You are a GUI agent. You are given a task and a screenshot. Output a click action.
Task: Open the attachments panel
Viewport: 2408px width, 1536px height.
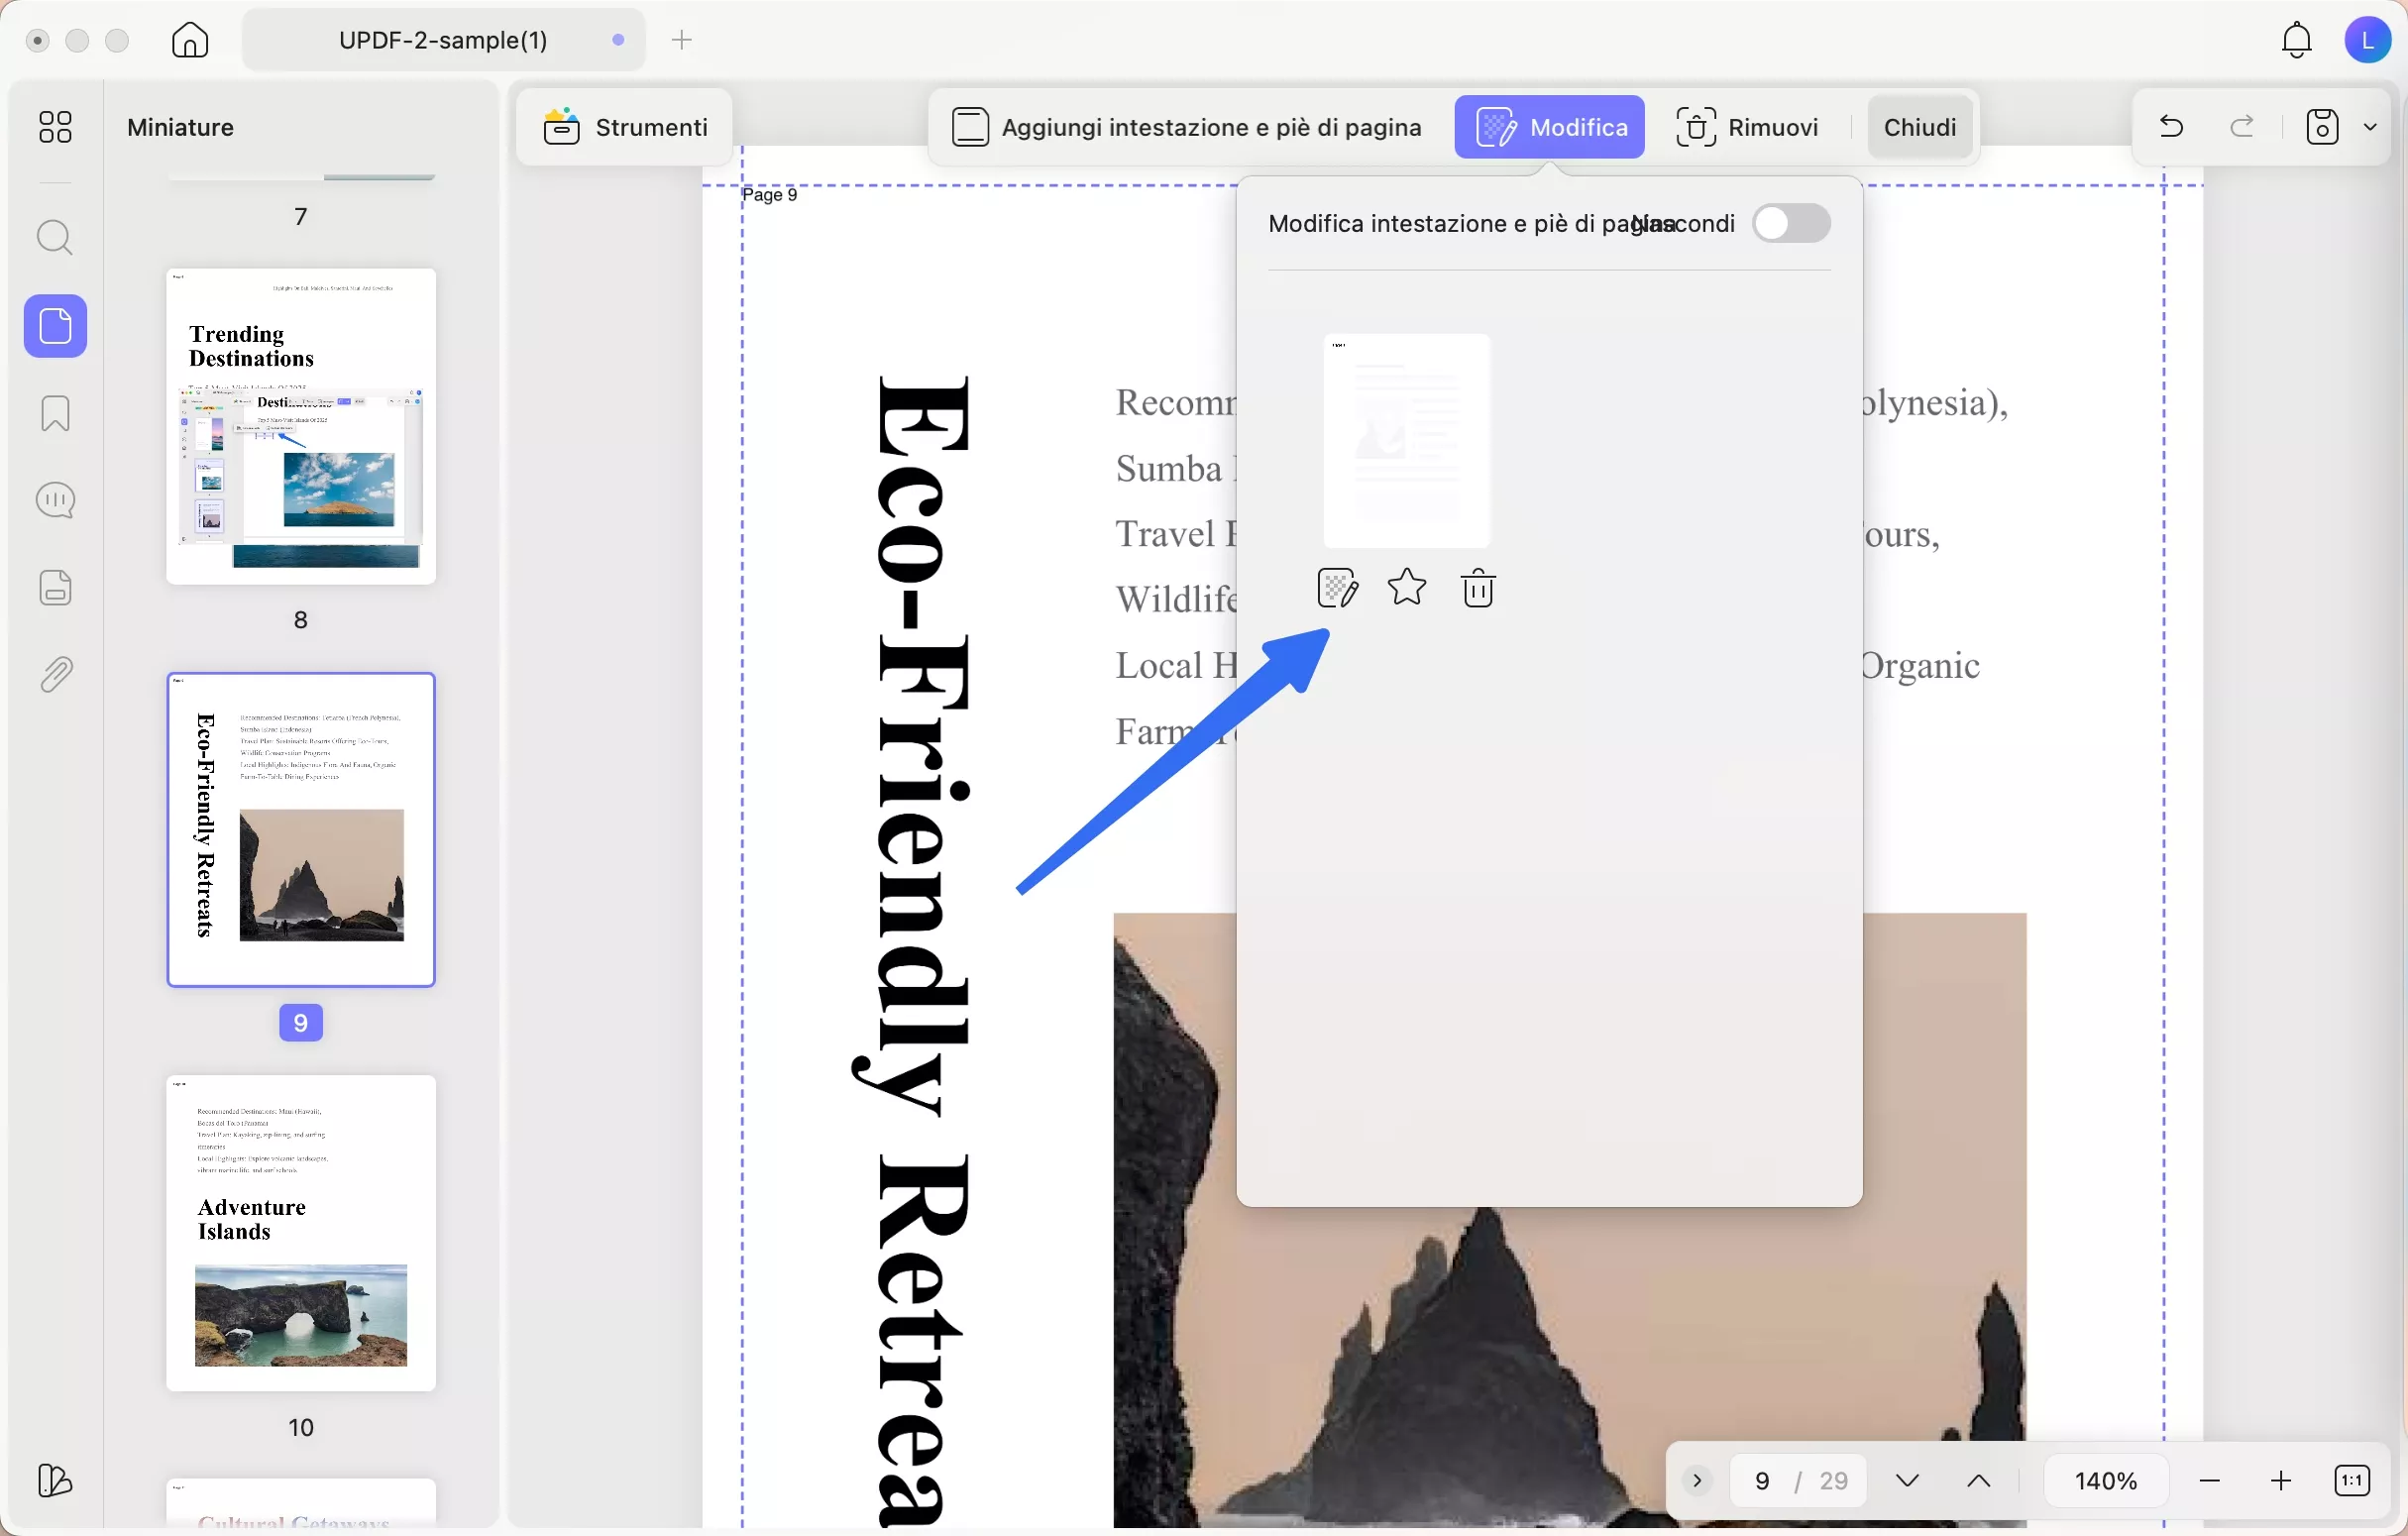coord(55,672)
